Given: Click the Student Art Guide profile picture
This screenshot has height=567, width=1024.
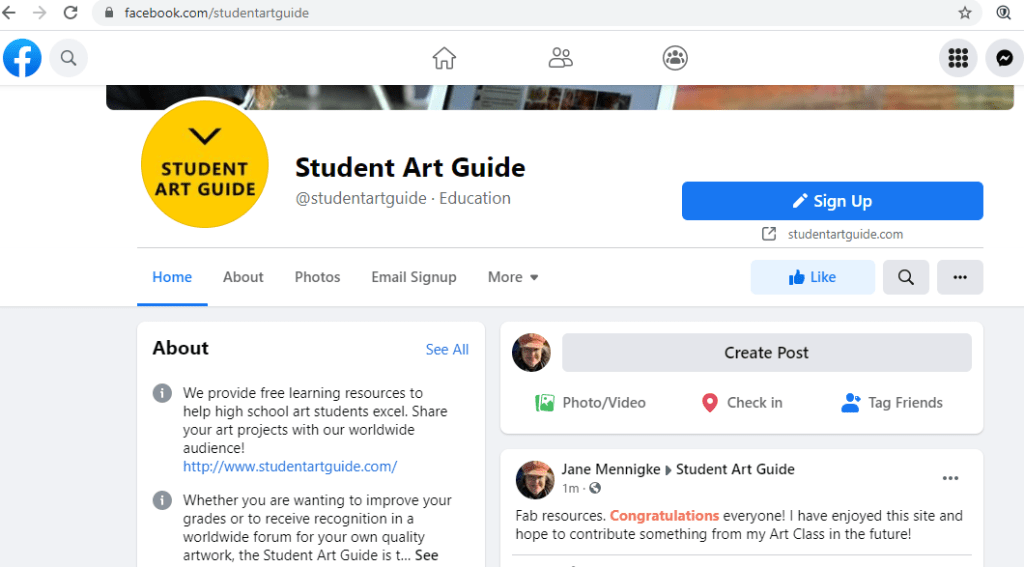Looking at the screenshot, I should pos(205,164).
